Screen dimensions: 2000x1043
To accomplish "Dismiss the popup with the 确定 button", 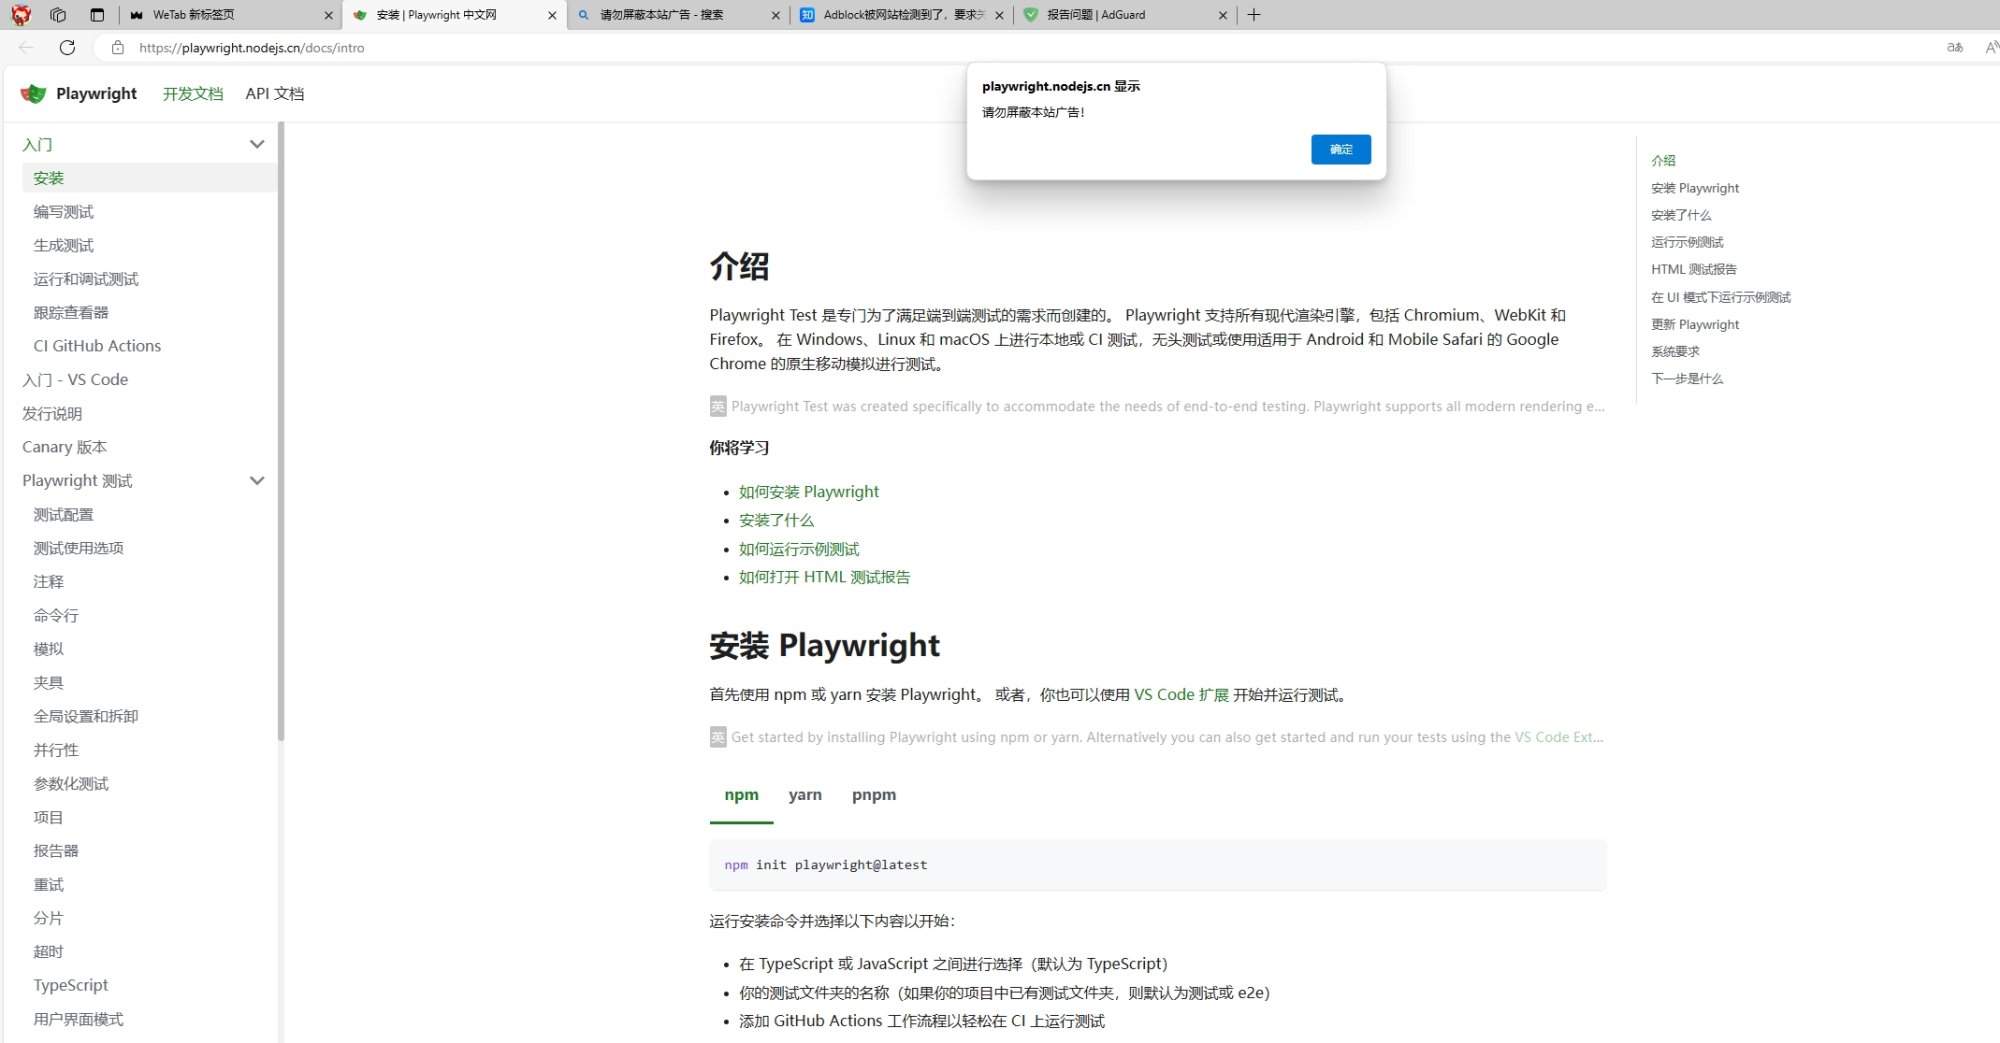I will click(x=1340, y=149).
